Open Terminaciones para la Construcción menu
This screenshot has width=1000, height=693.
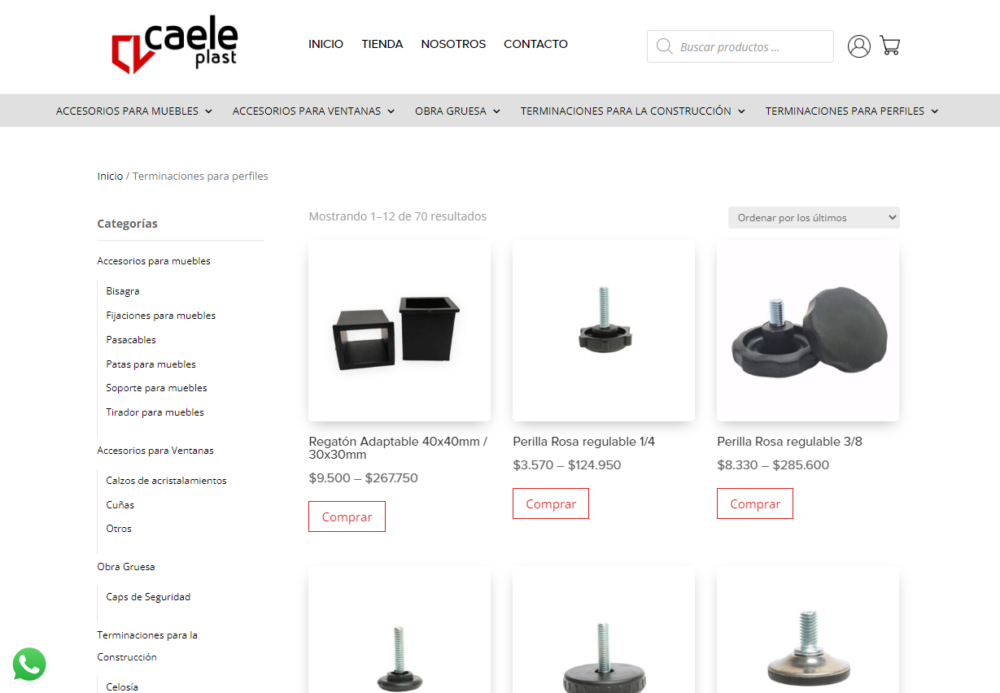[632, 111]
